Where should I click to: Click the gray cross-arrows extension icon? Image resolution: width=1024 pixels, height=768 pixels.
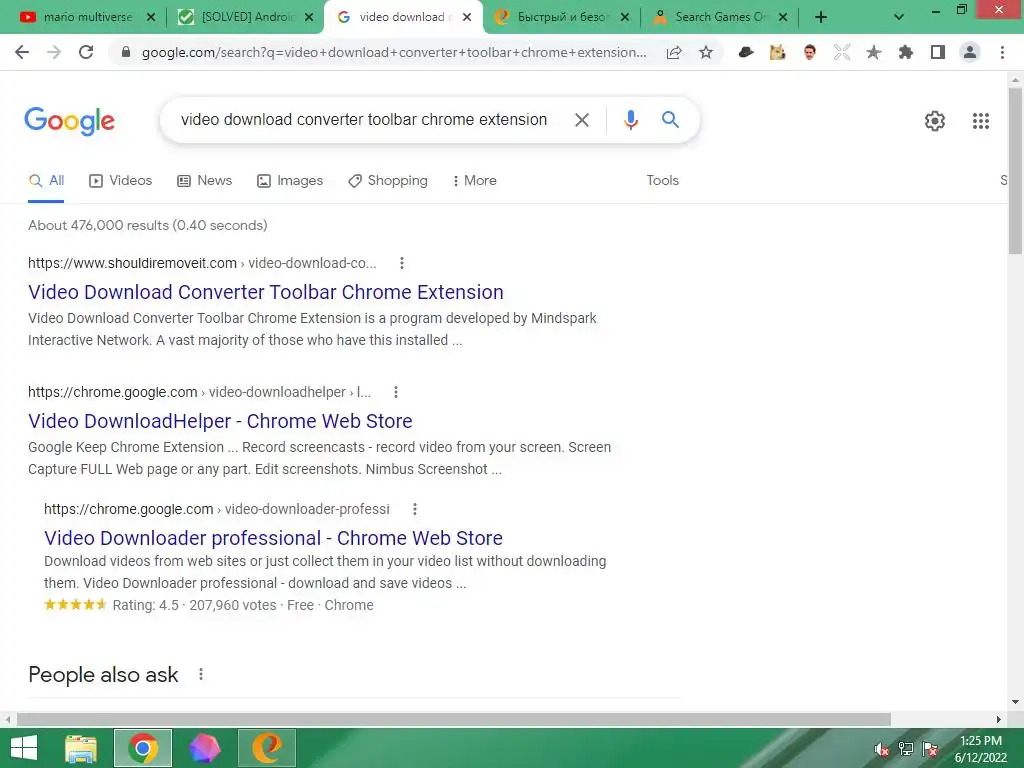tap(841, 52)
